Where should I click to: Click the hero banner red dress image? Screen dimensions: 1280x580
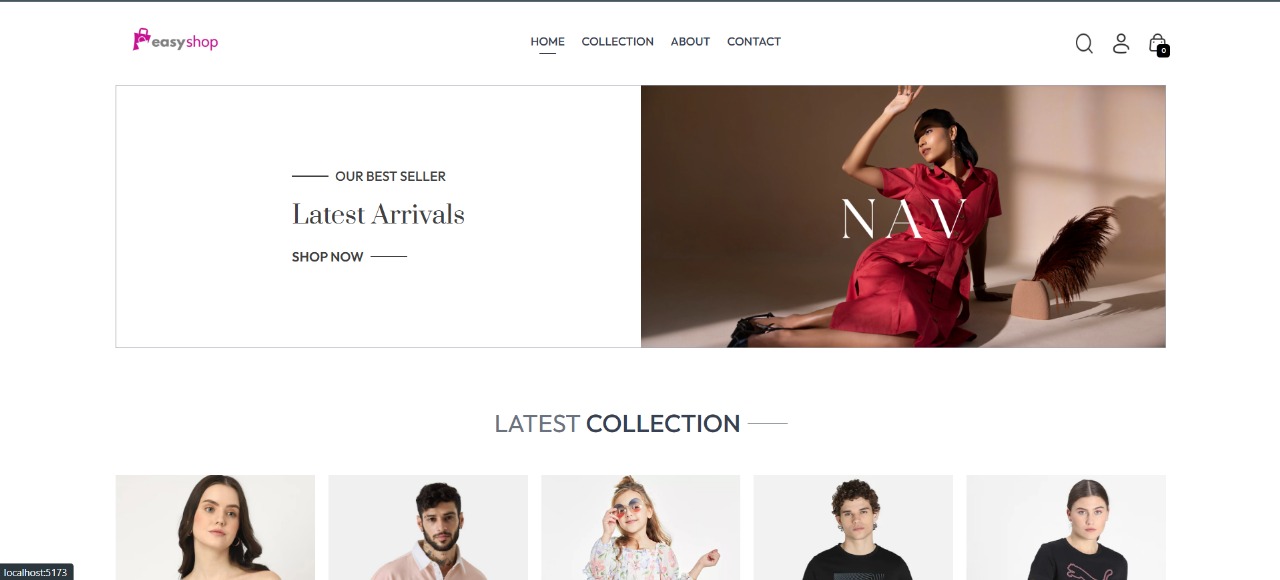903,216
